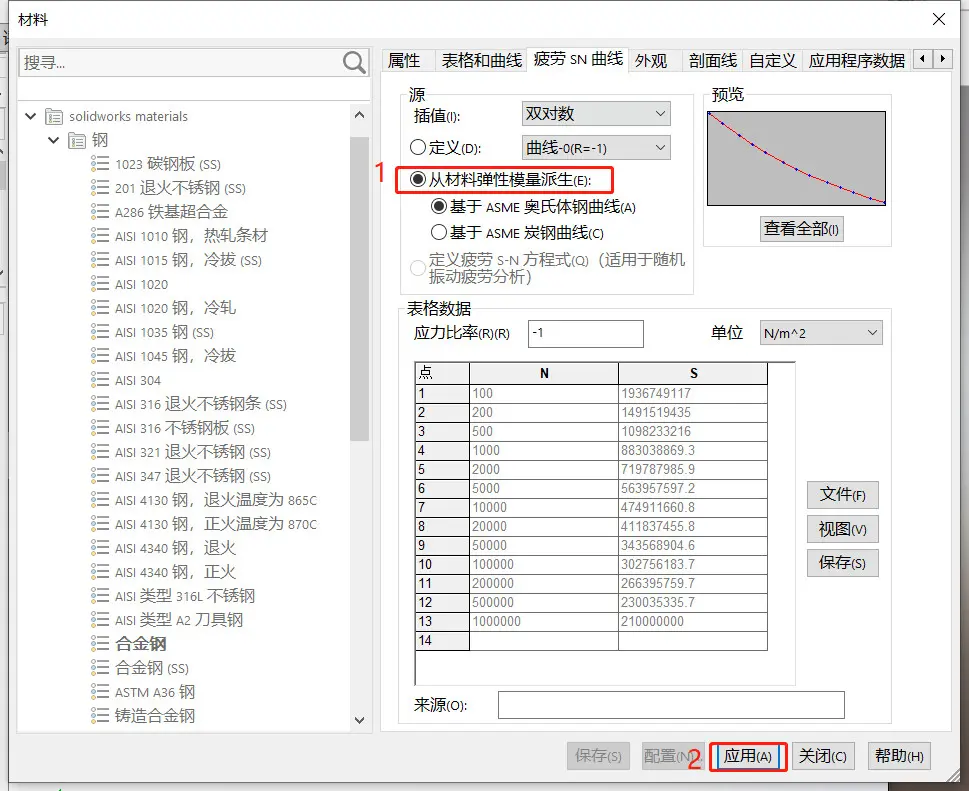Select AISI 1045 钢，冷拔 material
The height and width of the screenshot is (791, 969).
(176, 356)
